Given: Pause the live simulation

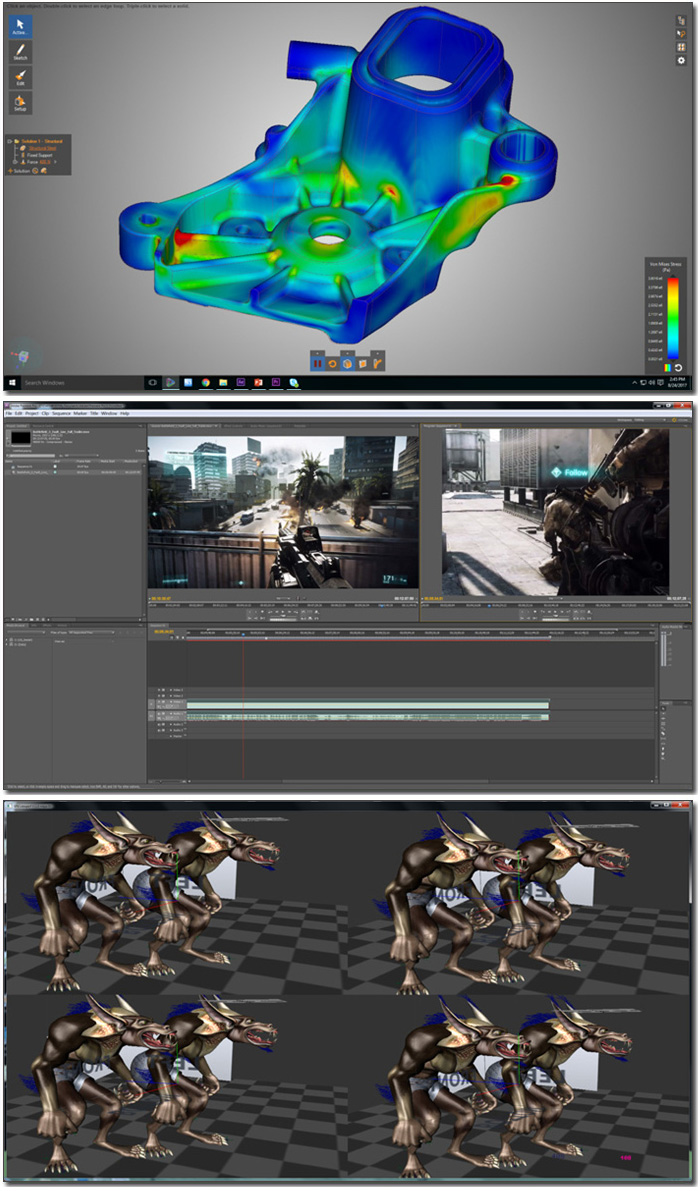Looking at the screenshot, I should [x=317, y=363].
